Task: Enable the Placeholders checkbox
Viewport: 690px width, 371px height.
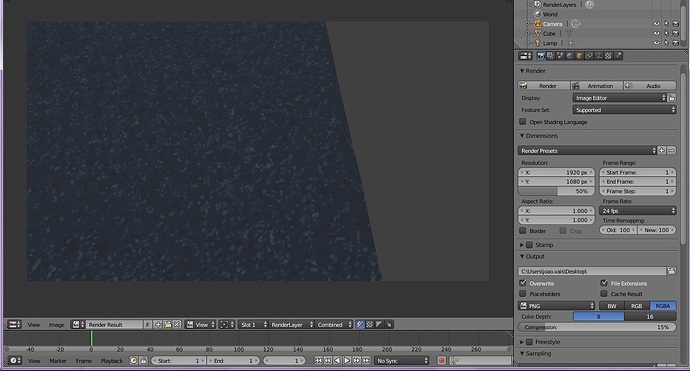Action: pos(523,294)
